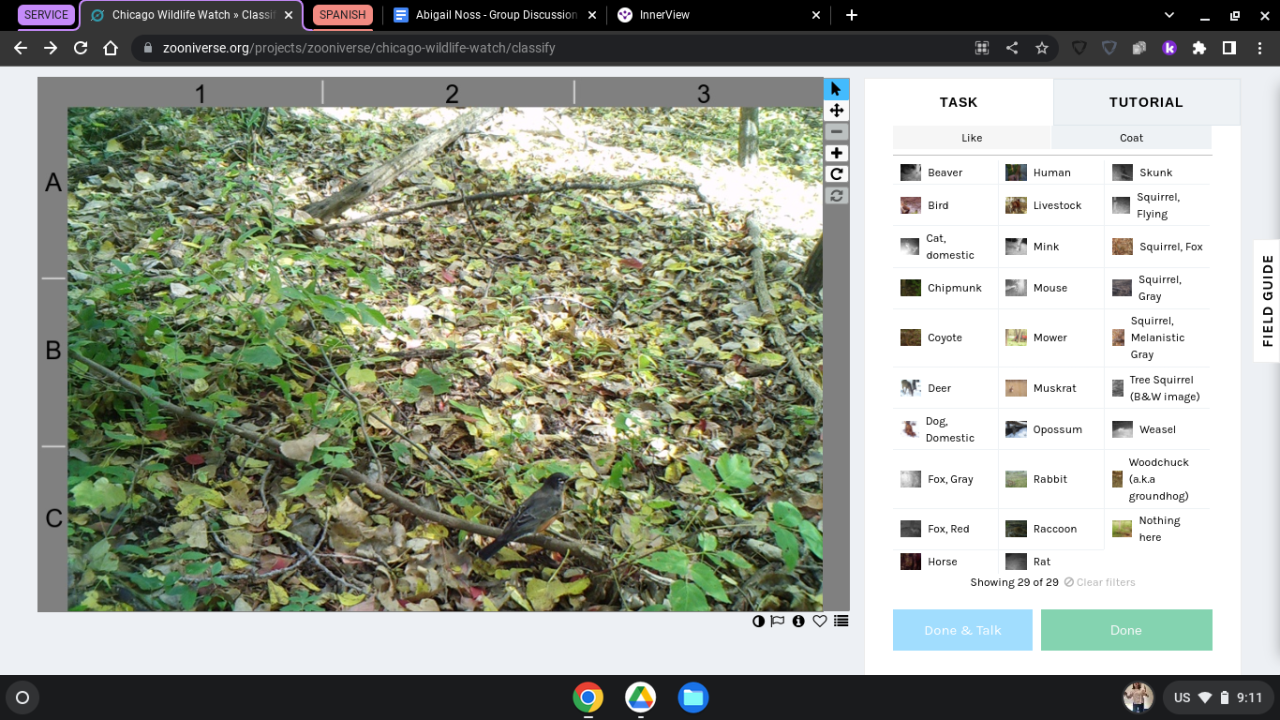Invert the image contrast

pyautogui.click(x=758, y=621)
